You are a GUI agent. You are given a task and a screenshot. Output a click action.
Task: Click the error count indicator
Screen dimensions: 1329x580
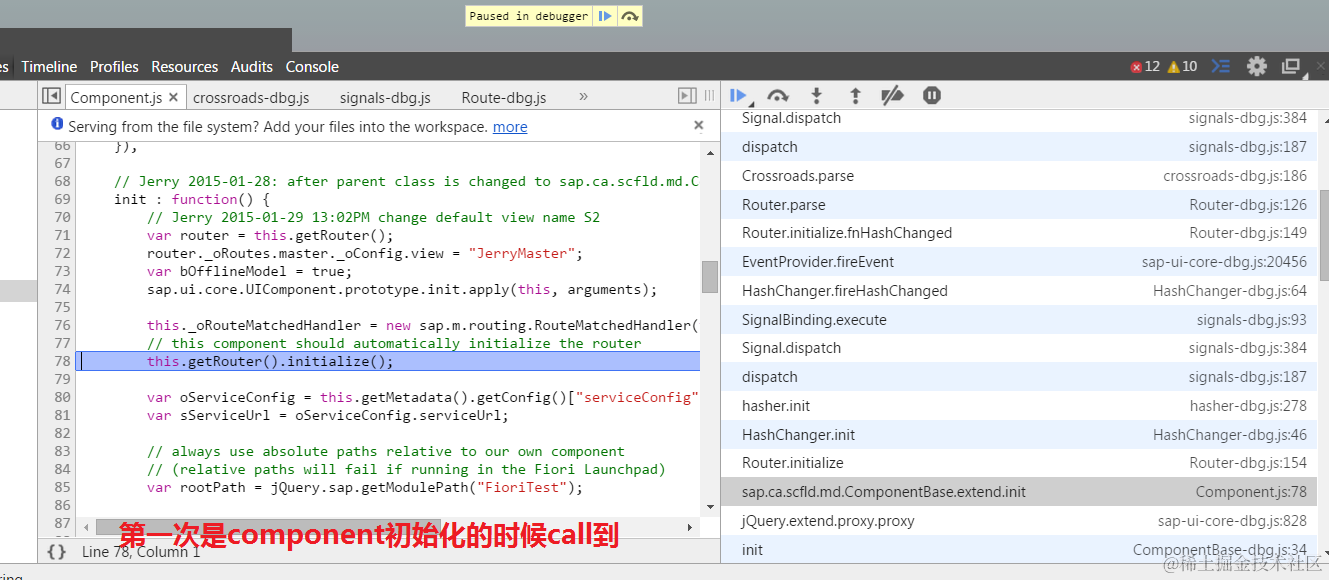[1145, 67]
